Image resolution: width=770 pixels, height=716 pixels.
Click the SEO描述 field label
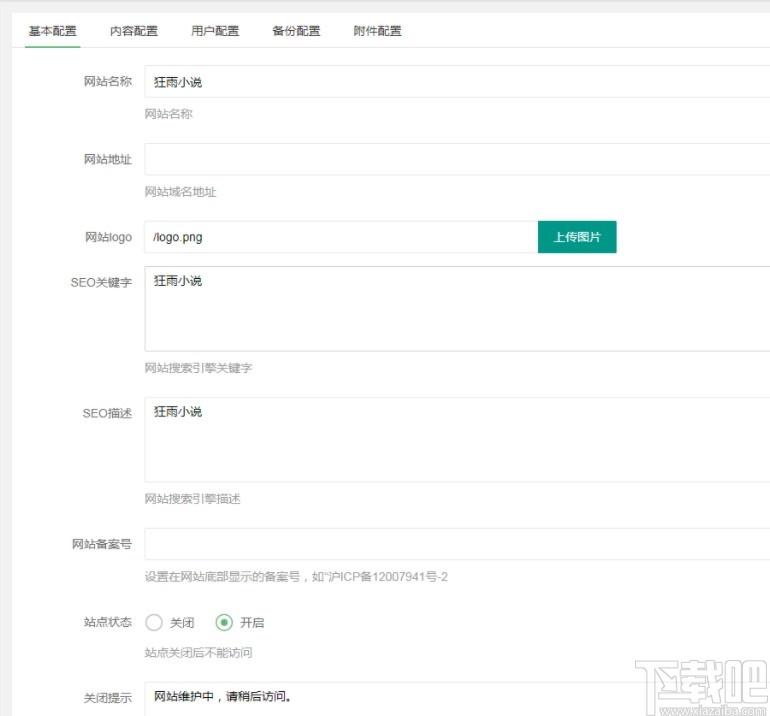pos(107,413)
